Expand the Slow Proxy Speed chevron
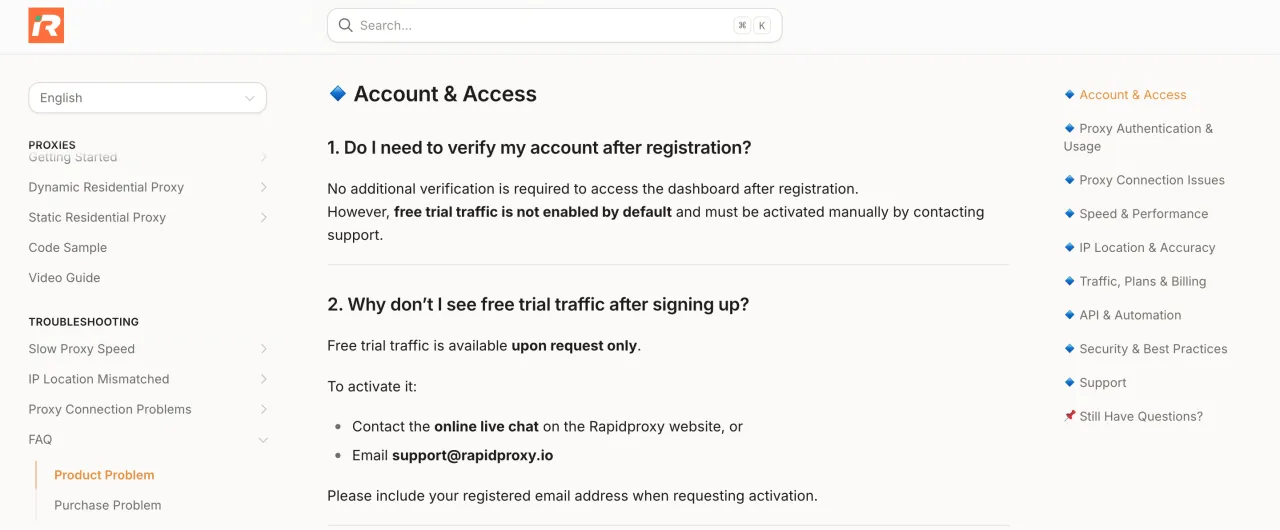 (263, 349)
